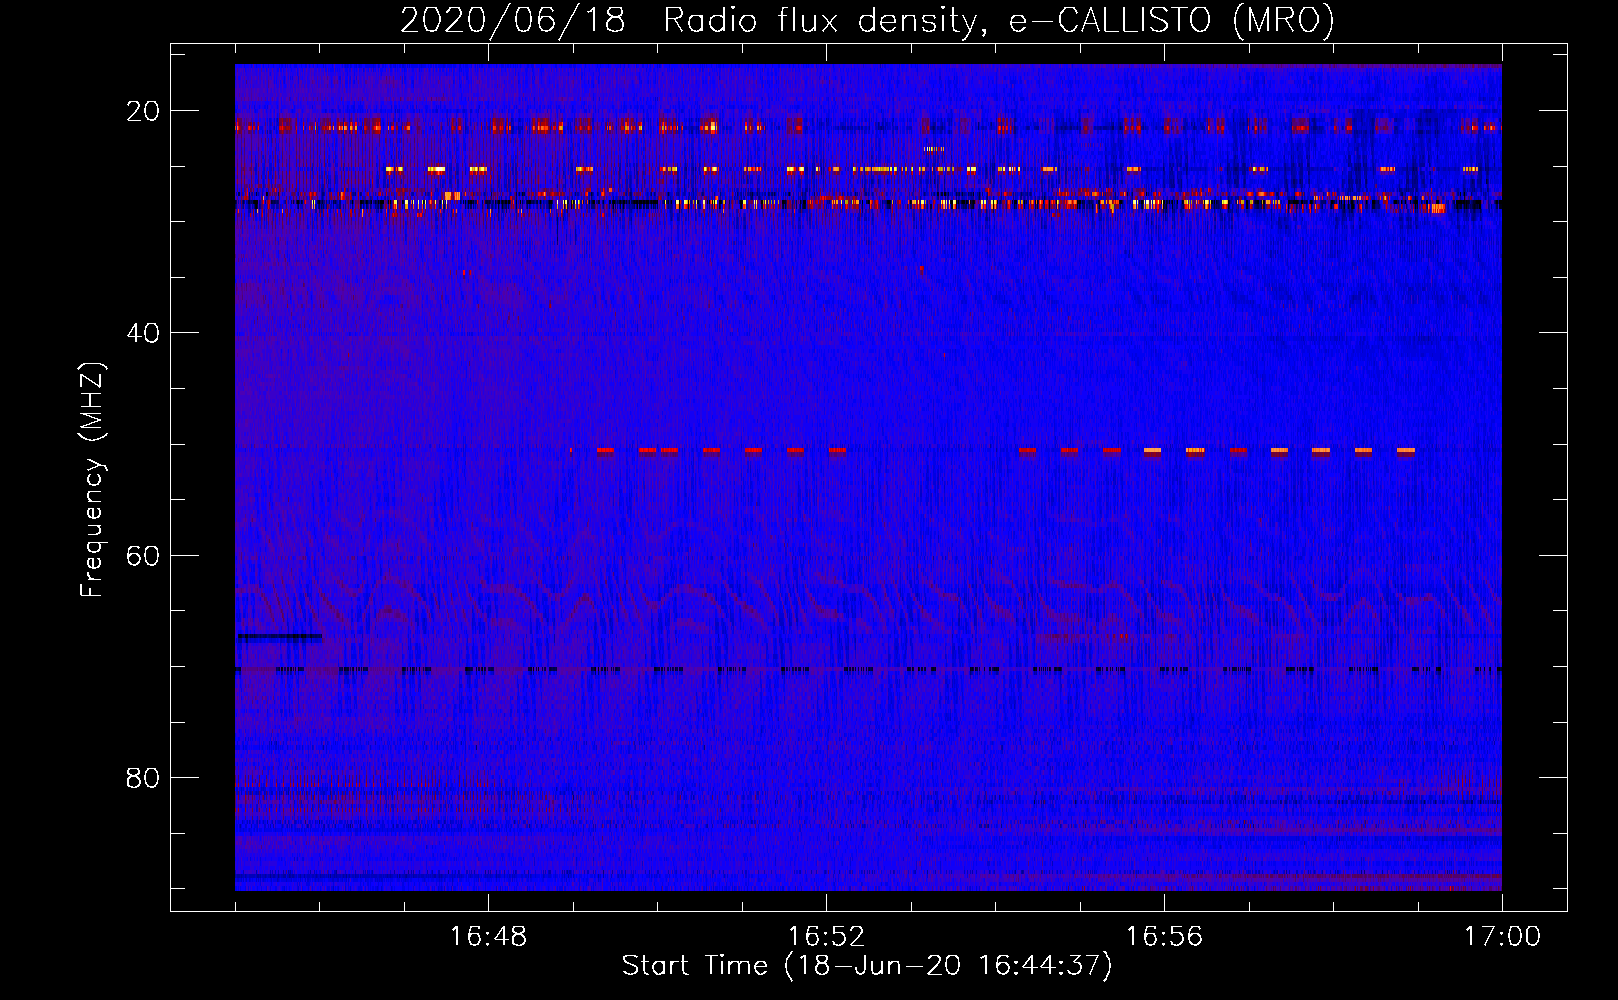Select the 'Frequency (MHZ)' axis label
This screenshot has height=1000, width=1618.
pyautogui.click(x=92, y=480)
